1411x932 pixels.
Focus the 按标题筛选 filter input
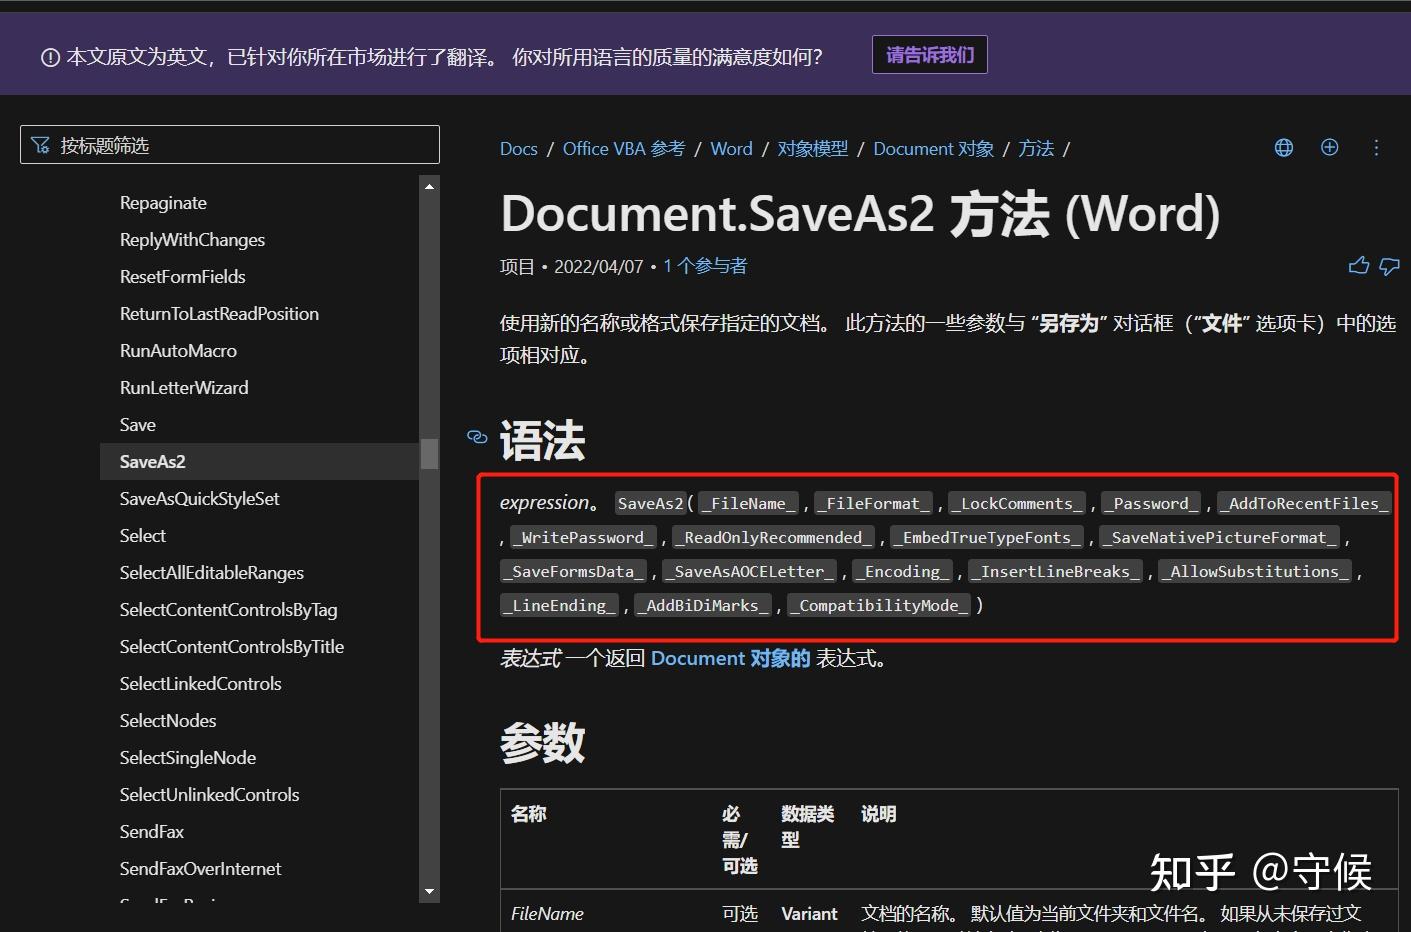coord(230,145)
